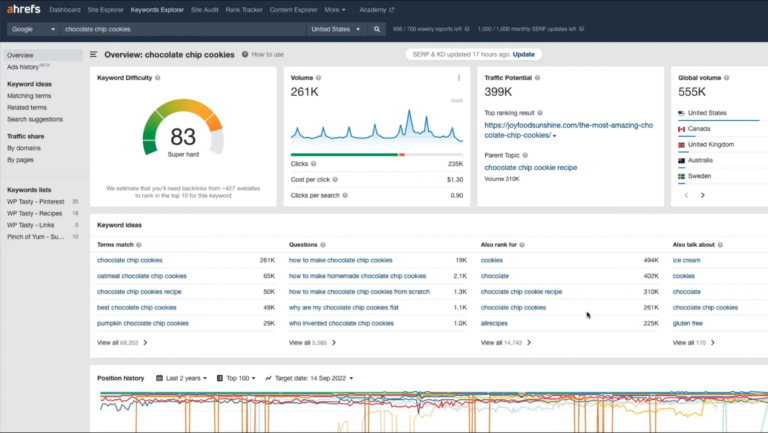Screen dimensions: 768x433
Task: Click Clicks per search info icon
Action: (x=345, y=195)
